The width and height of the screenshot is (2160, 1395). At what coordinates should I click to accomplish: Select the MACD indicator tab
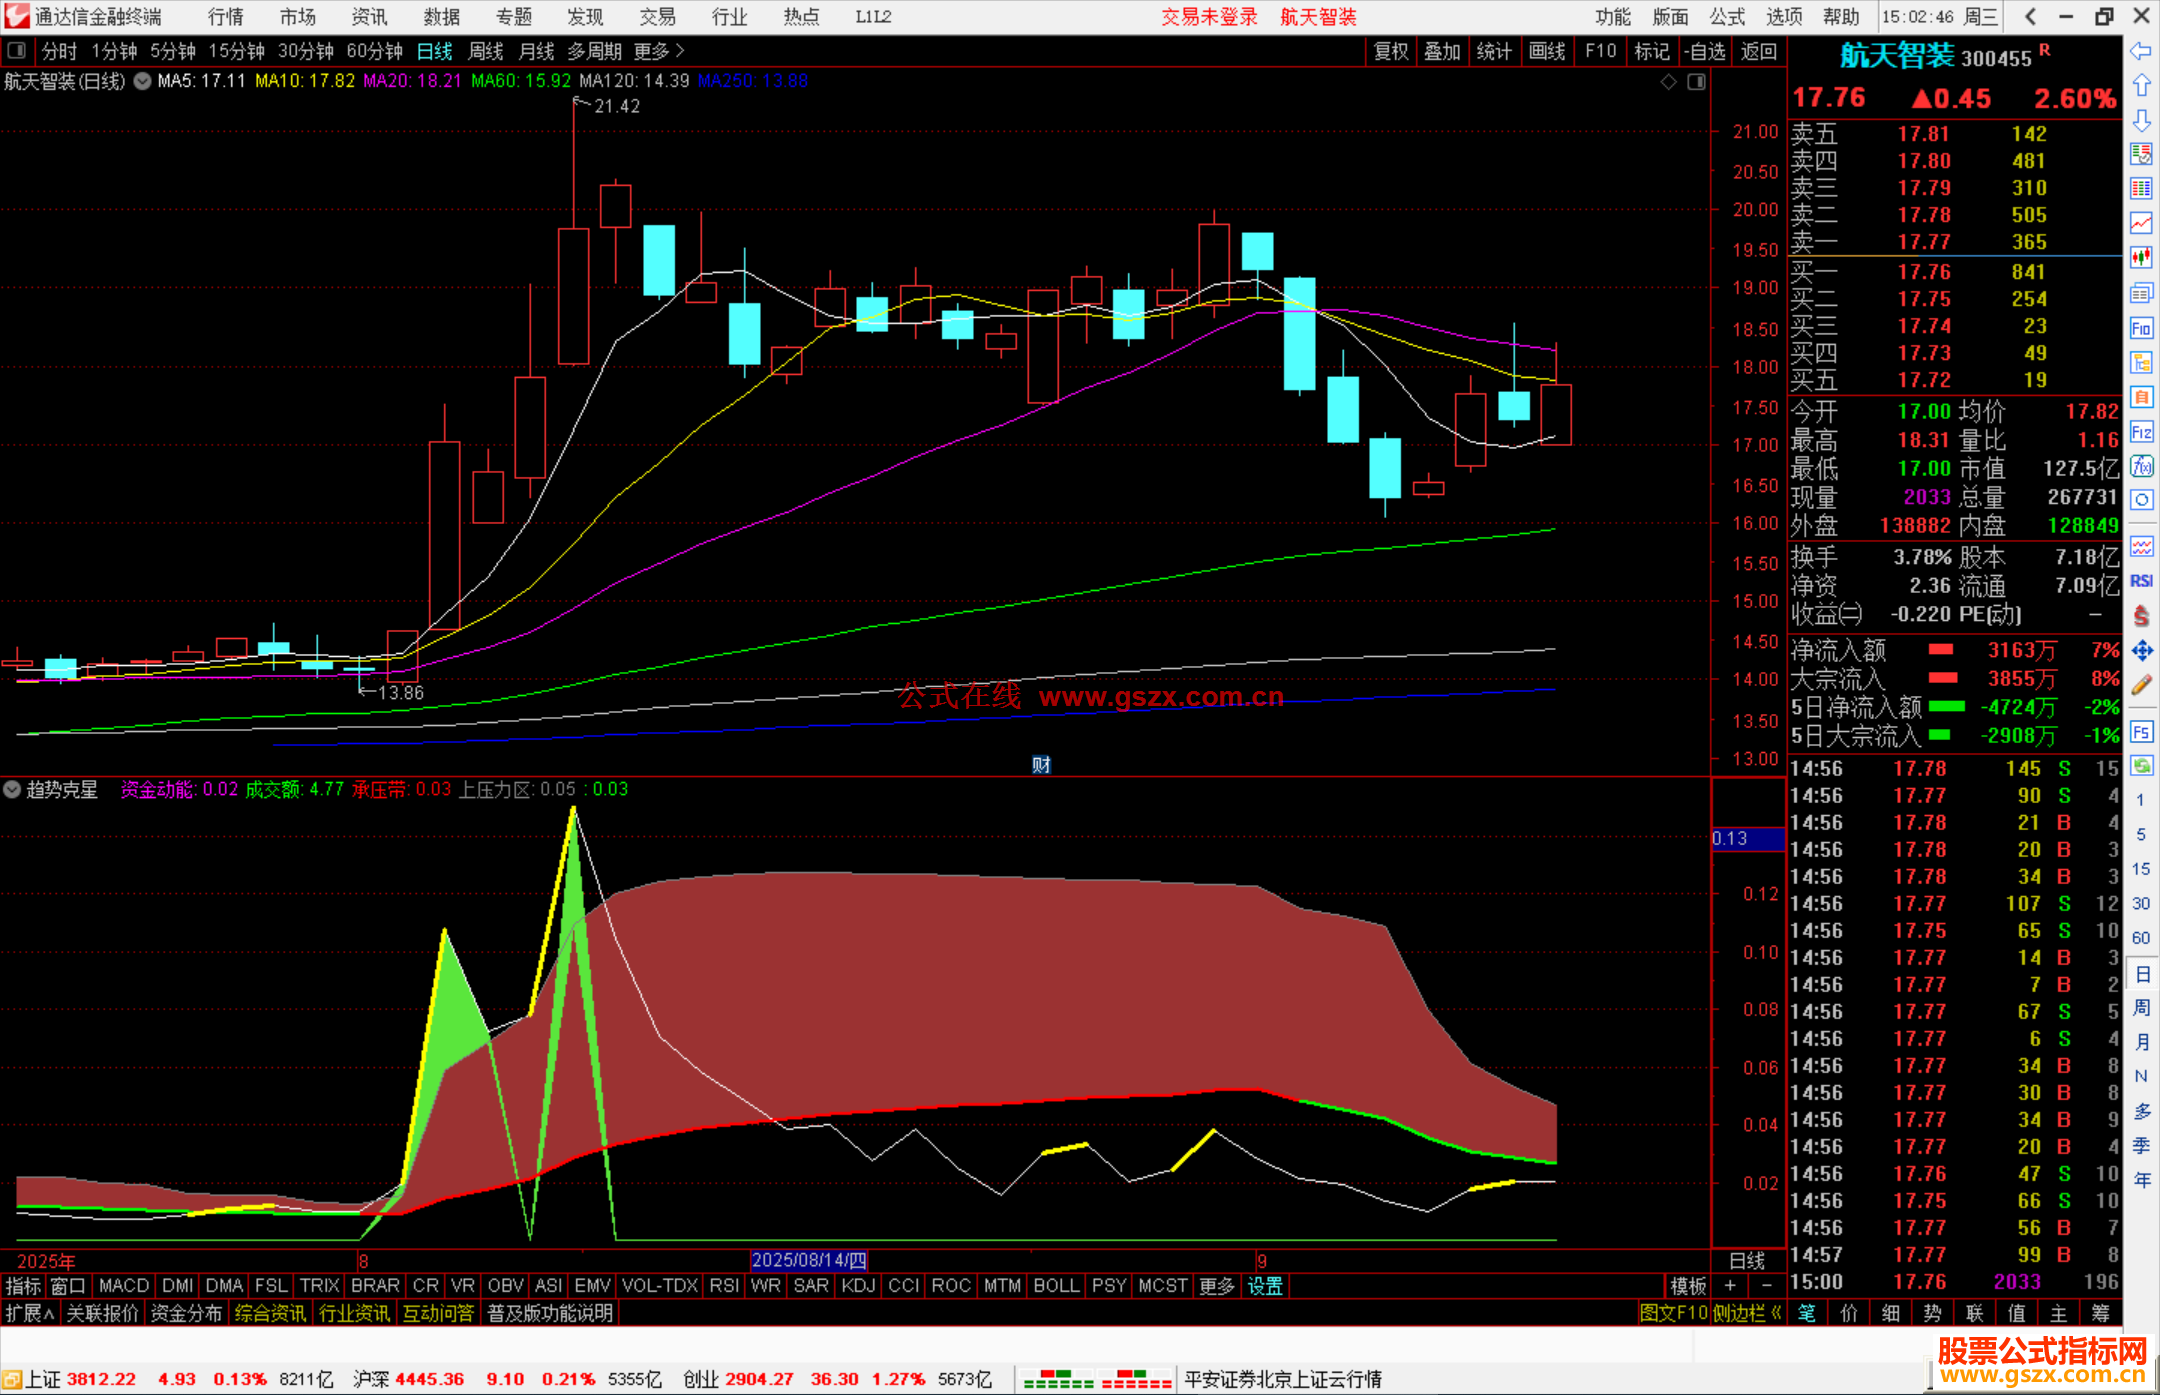coord(124,1286)
